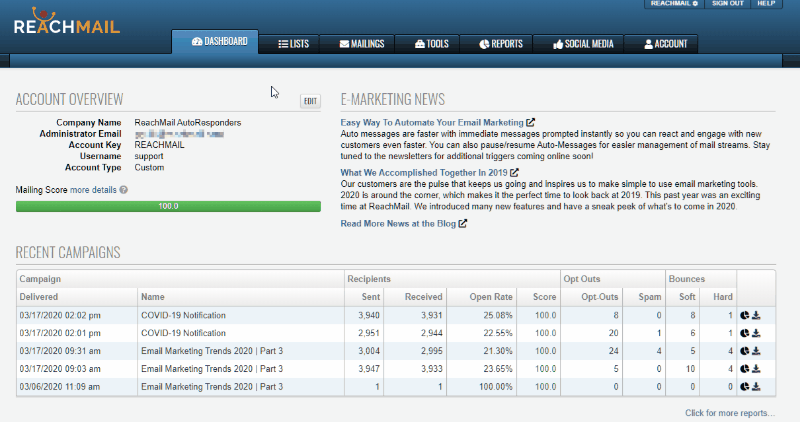This screenshot has width=800, height=422.
Task: Click external link icon beside Easy Way To Automate
Action: [531, 122]
